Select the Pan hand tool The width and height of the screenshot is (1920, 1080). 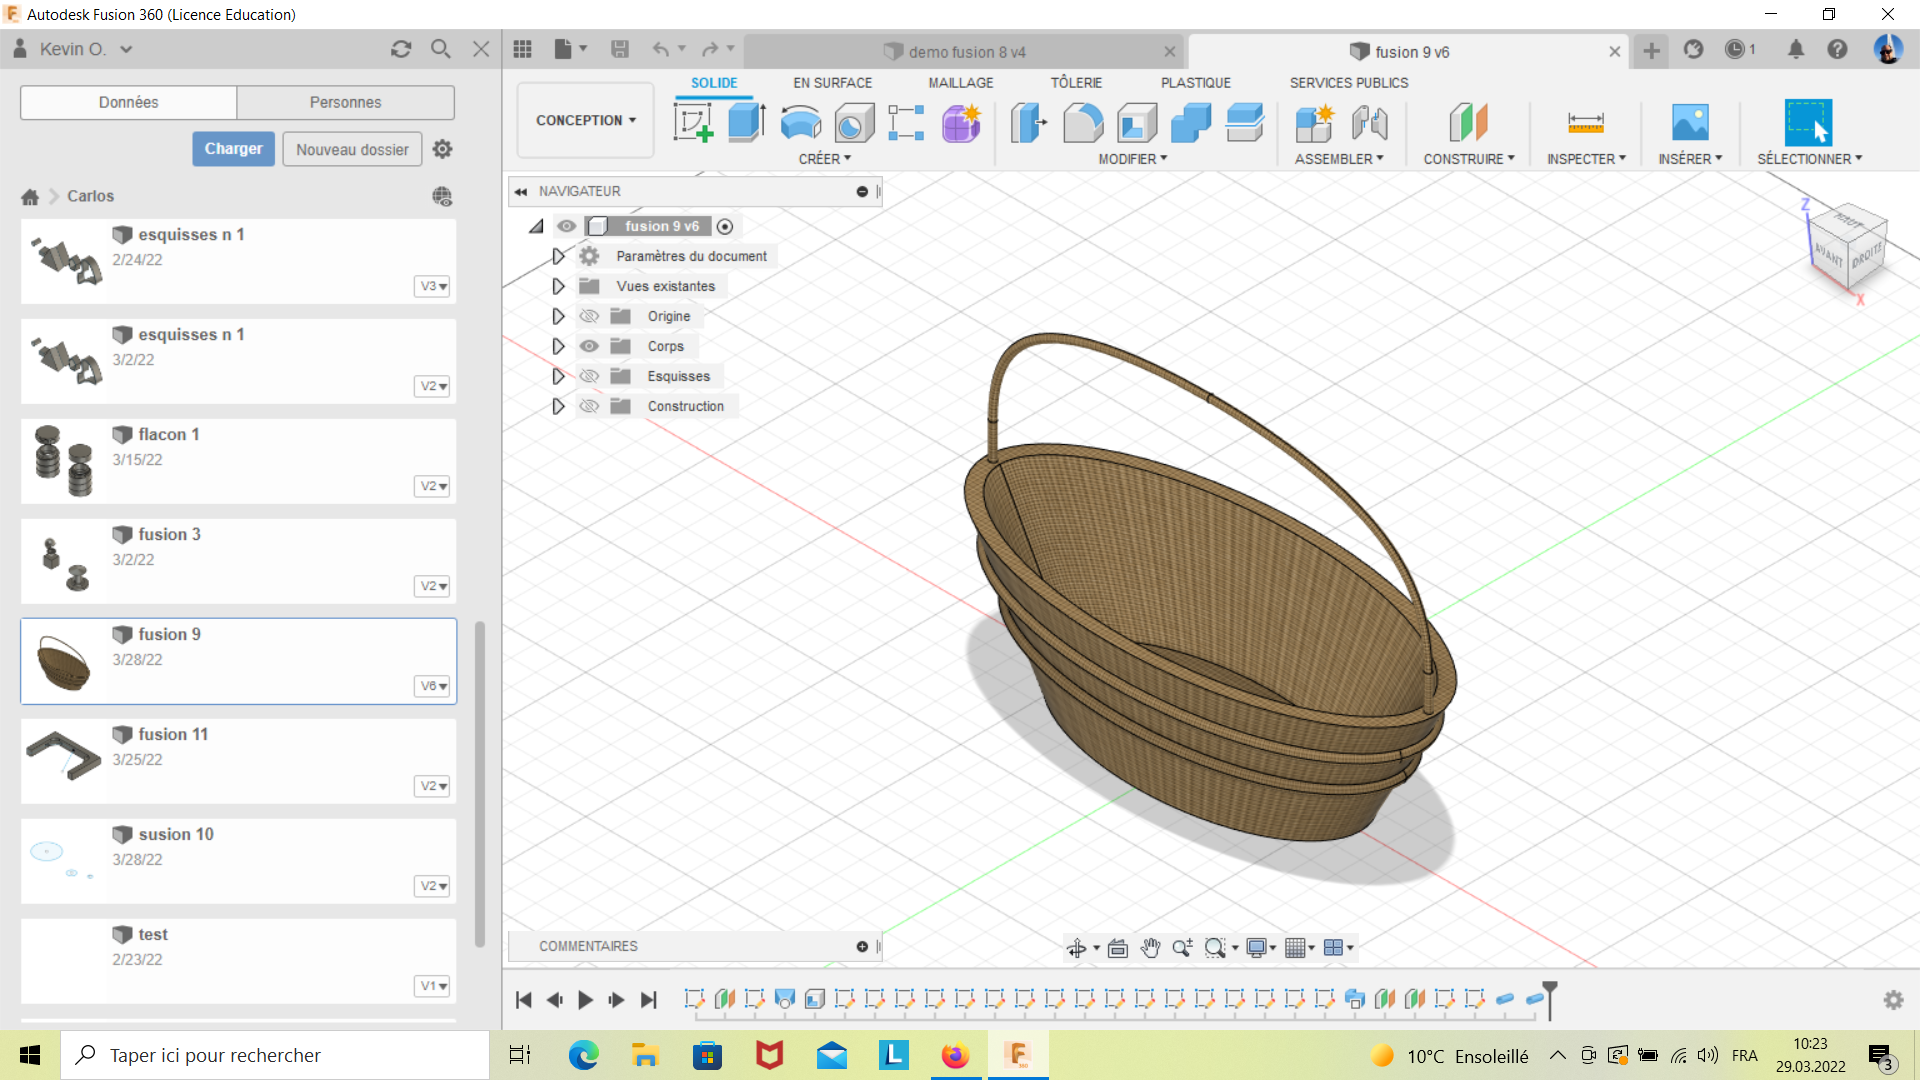(x=1150, y=948)
